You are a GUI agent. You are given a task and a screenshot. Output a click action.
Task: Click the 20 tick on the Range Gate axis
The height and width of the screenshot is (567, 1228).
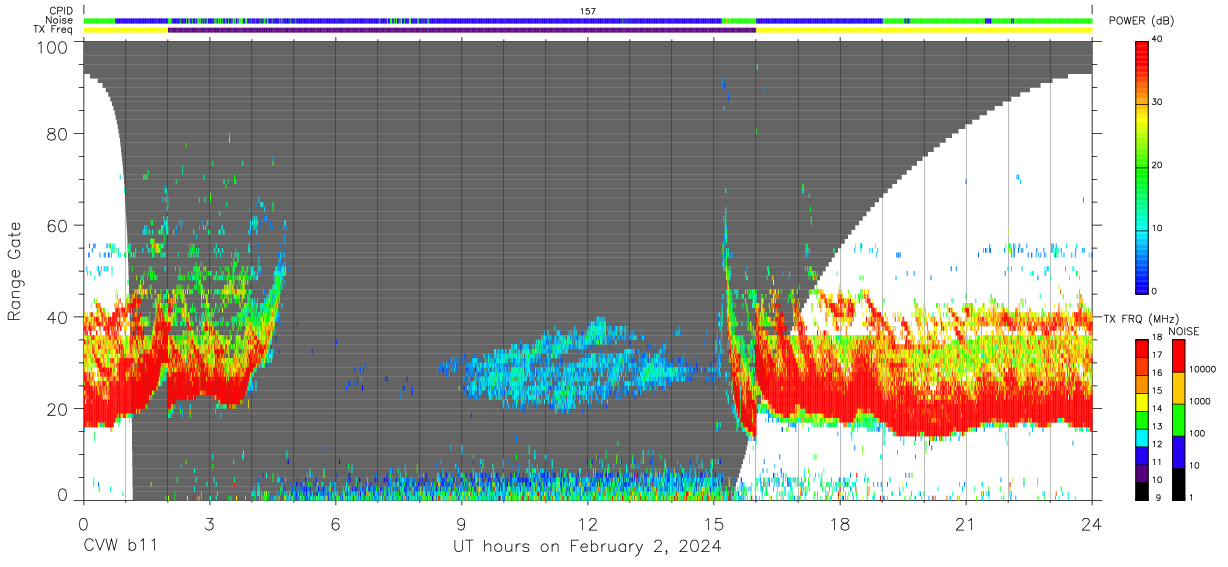point(58,408)
